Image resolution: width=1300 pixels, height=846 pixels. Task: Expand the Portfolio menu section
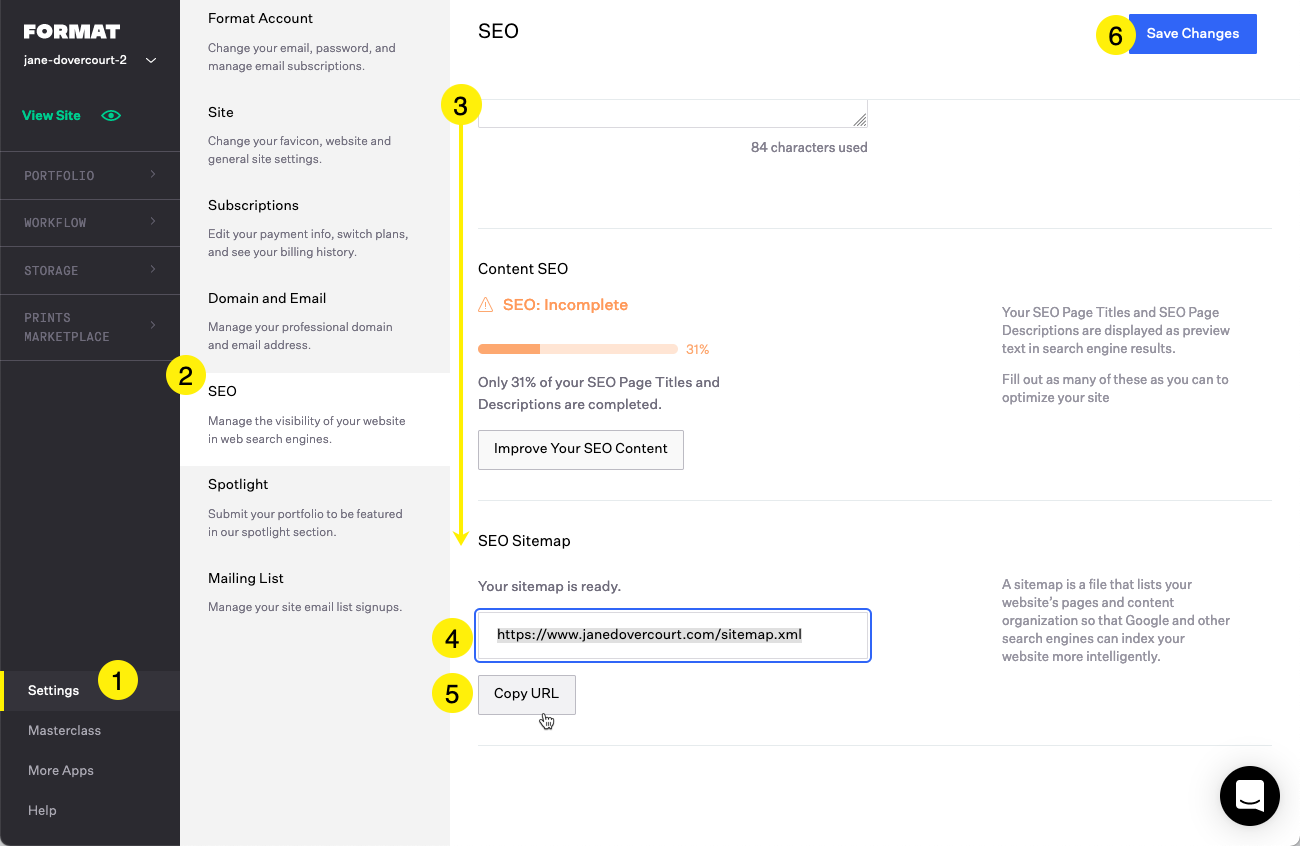coord(90,176)
